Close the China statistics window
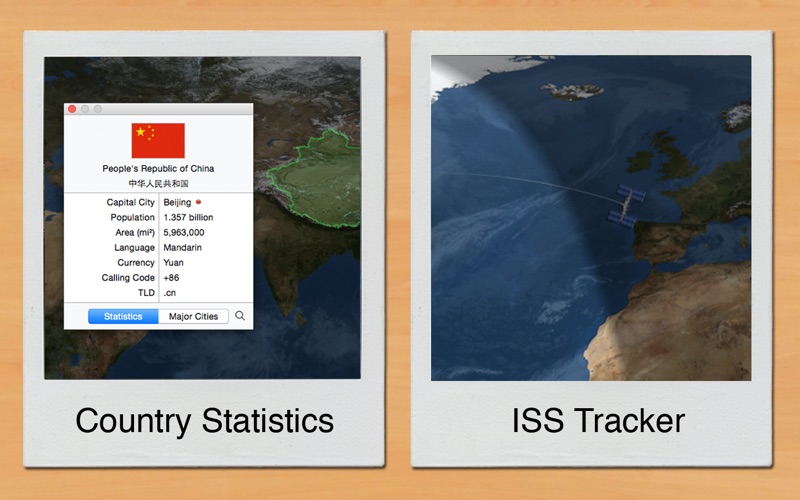Screen dimensions: 800x500 click(72, 109)
